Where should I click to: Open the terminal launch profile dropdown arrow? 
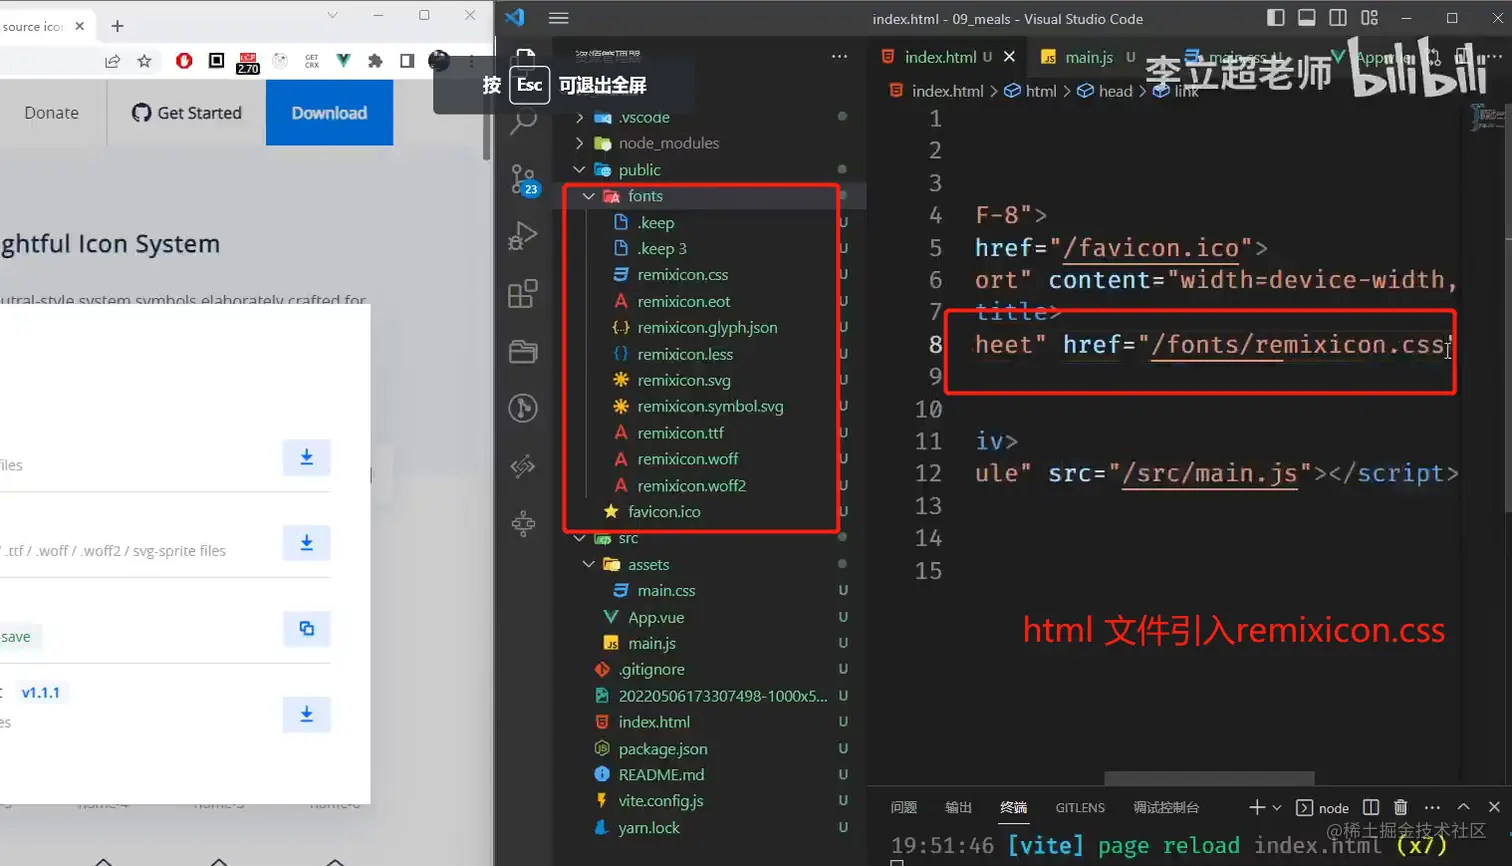[x=1277, y=807]
